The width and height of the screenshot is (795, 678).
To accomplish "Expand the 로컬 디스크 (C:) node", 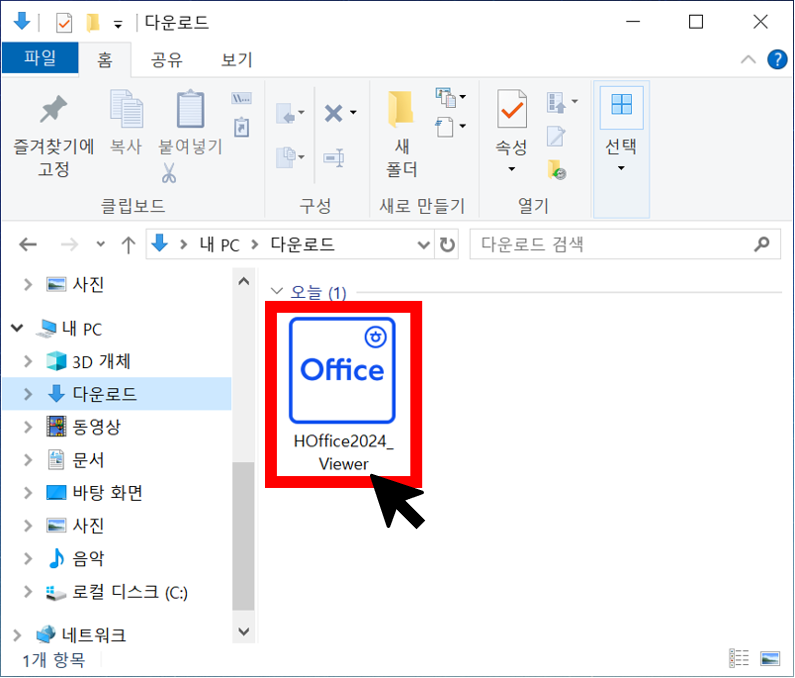I will (28, 592).
